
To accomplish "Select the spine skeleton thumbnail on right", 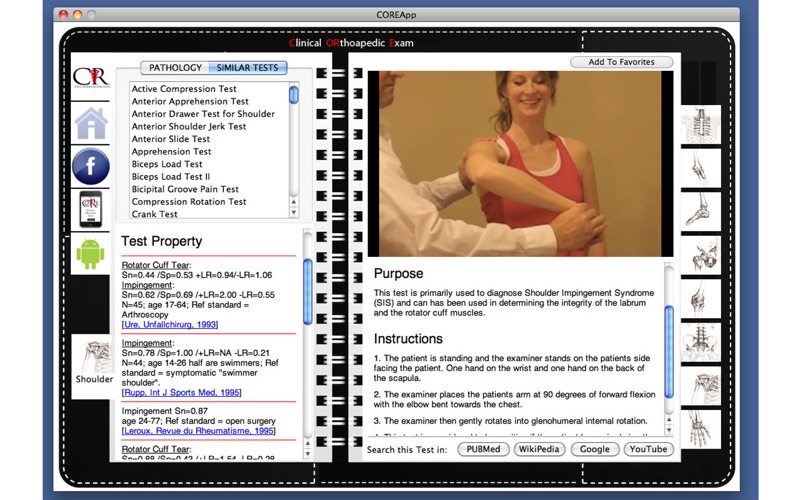I will [x=701, y=125].
